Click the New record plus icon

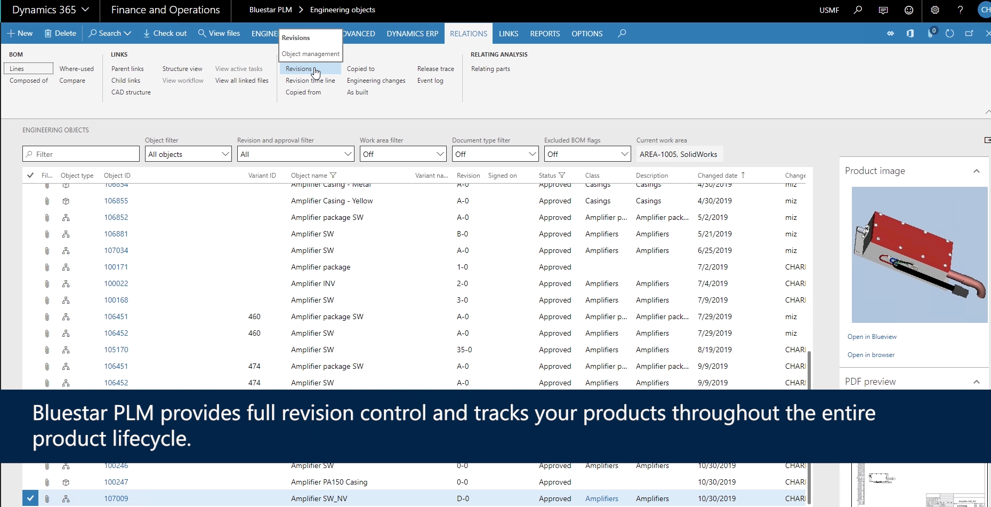[12, 34]
